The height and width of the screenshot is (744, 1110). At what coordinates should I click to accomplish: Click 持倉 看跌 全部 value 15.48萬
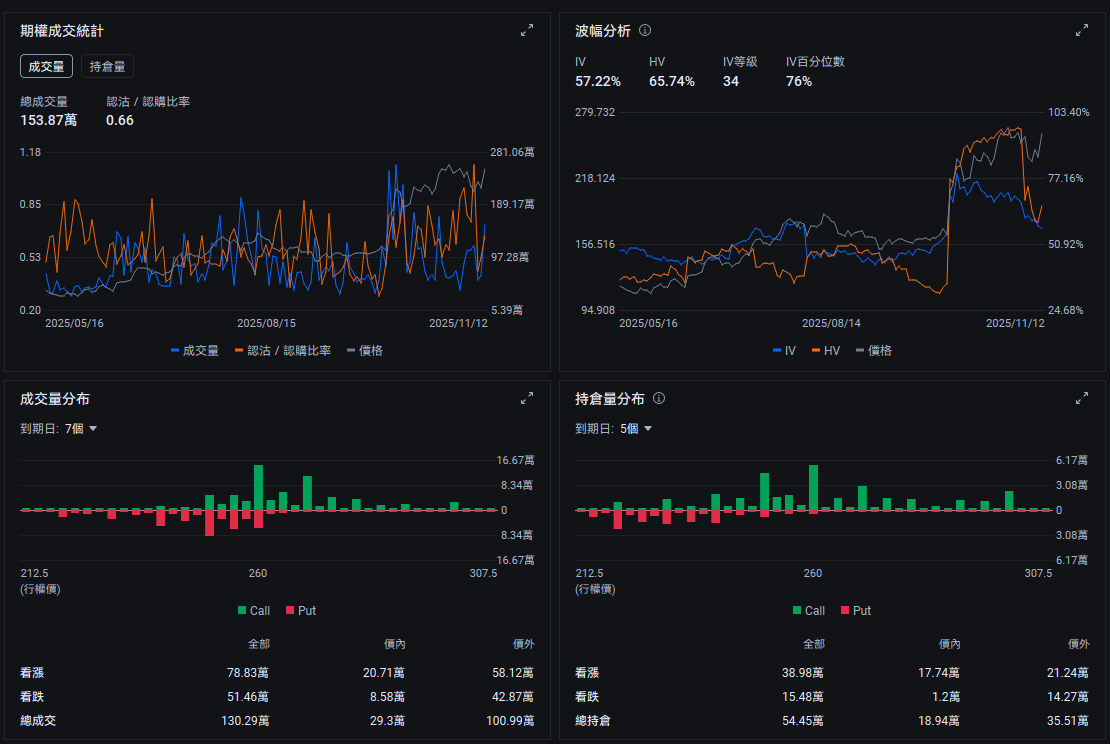point(803,697)
